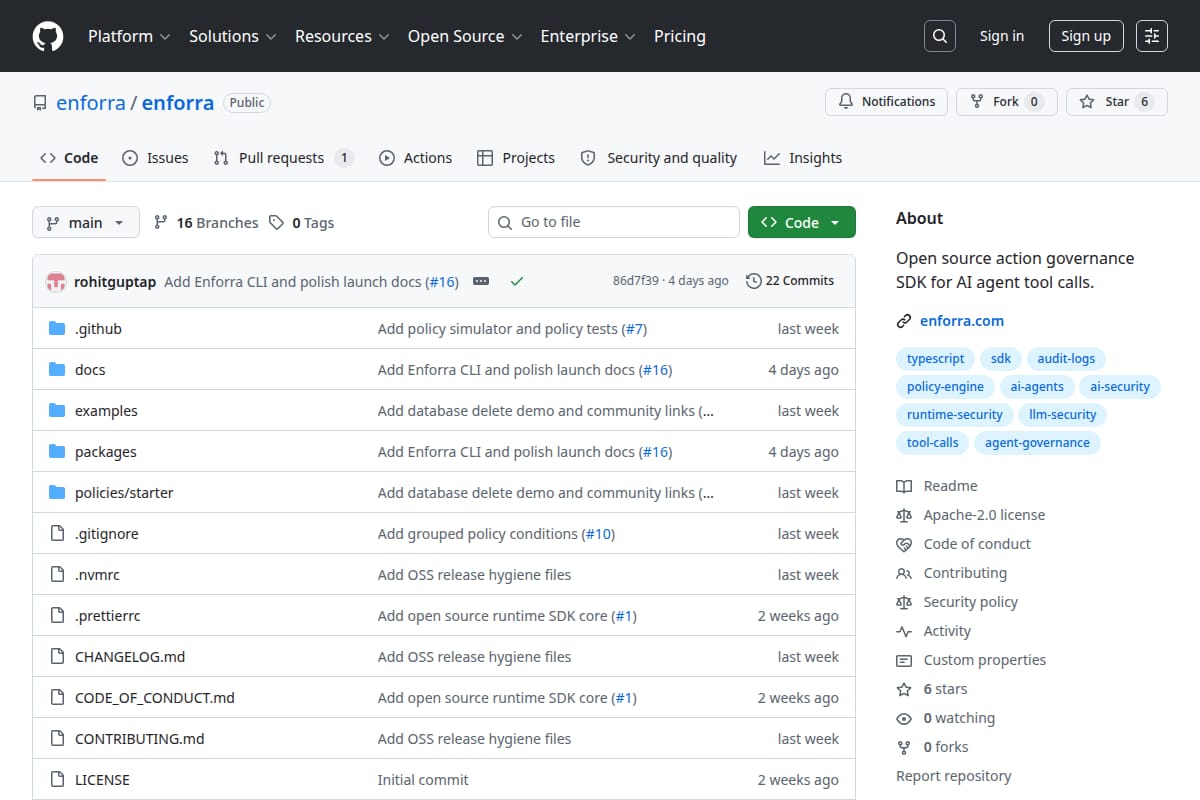Image resolution: width=1200 pixels, height=800 pixels.
Task: Click the watching eye icon
Action: click(904, 718)
